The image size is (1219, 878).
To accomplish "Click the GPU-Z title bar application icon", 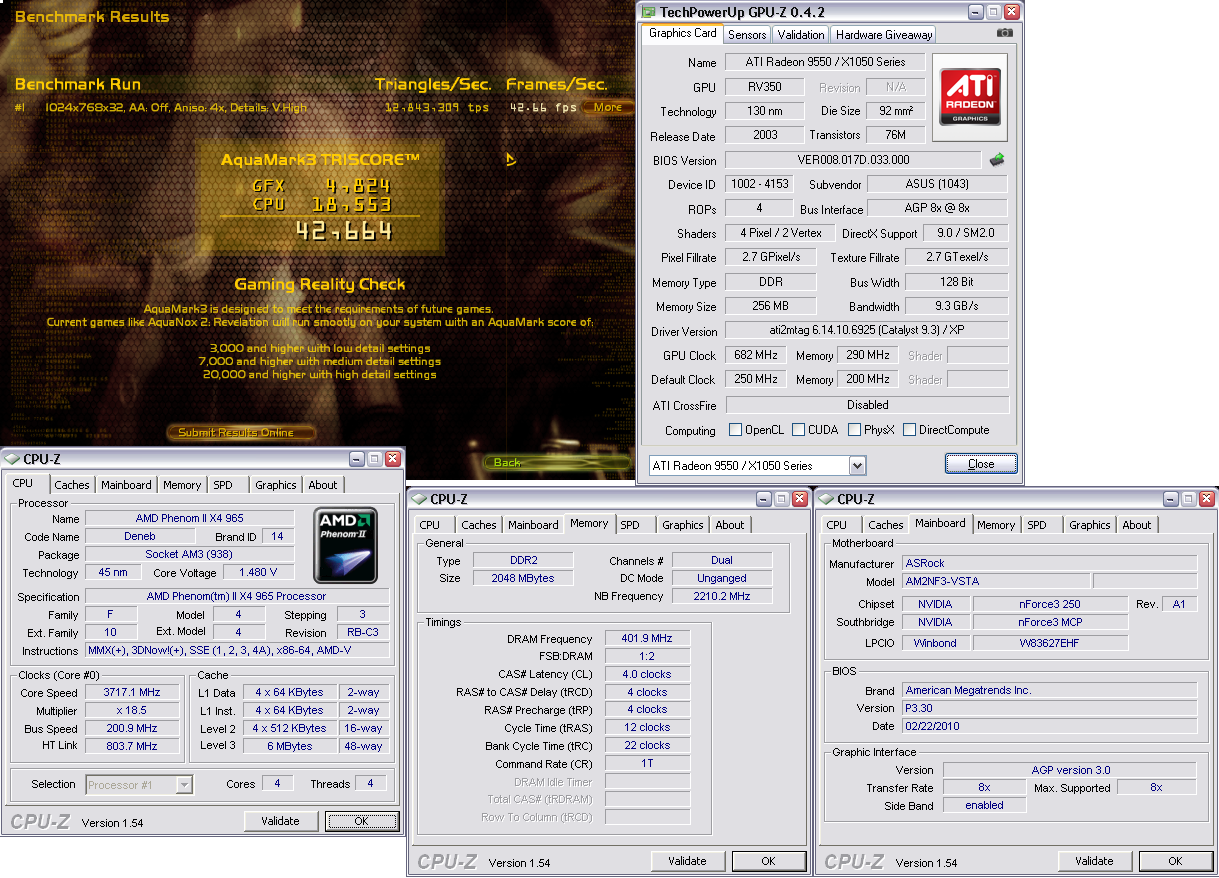I will tap(650, 12).
